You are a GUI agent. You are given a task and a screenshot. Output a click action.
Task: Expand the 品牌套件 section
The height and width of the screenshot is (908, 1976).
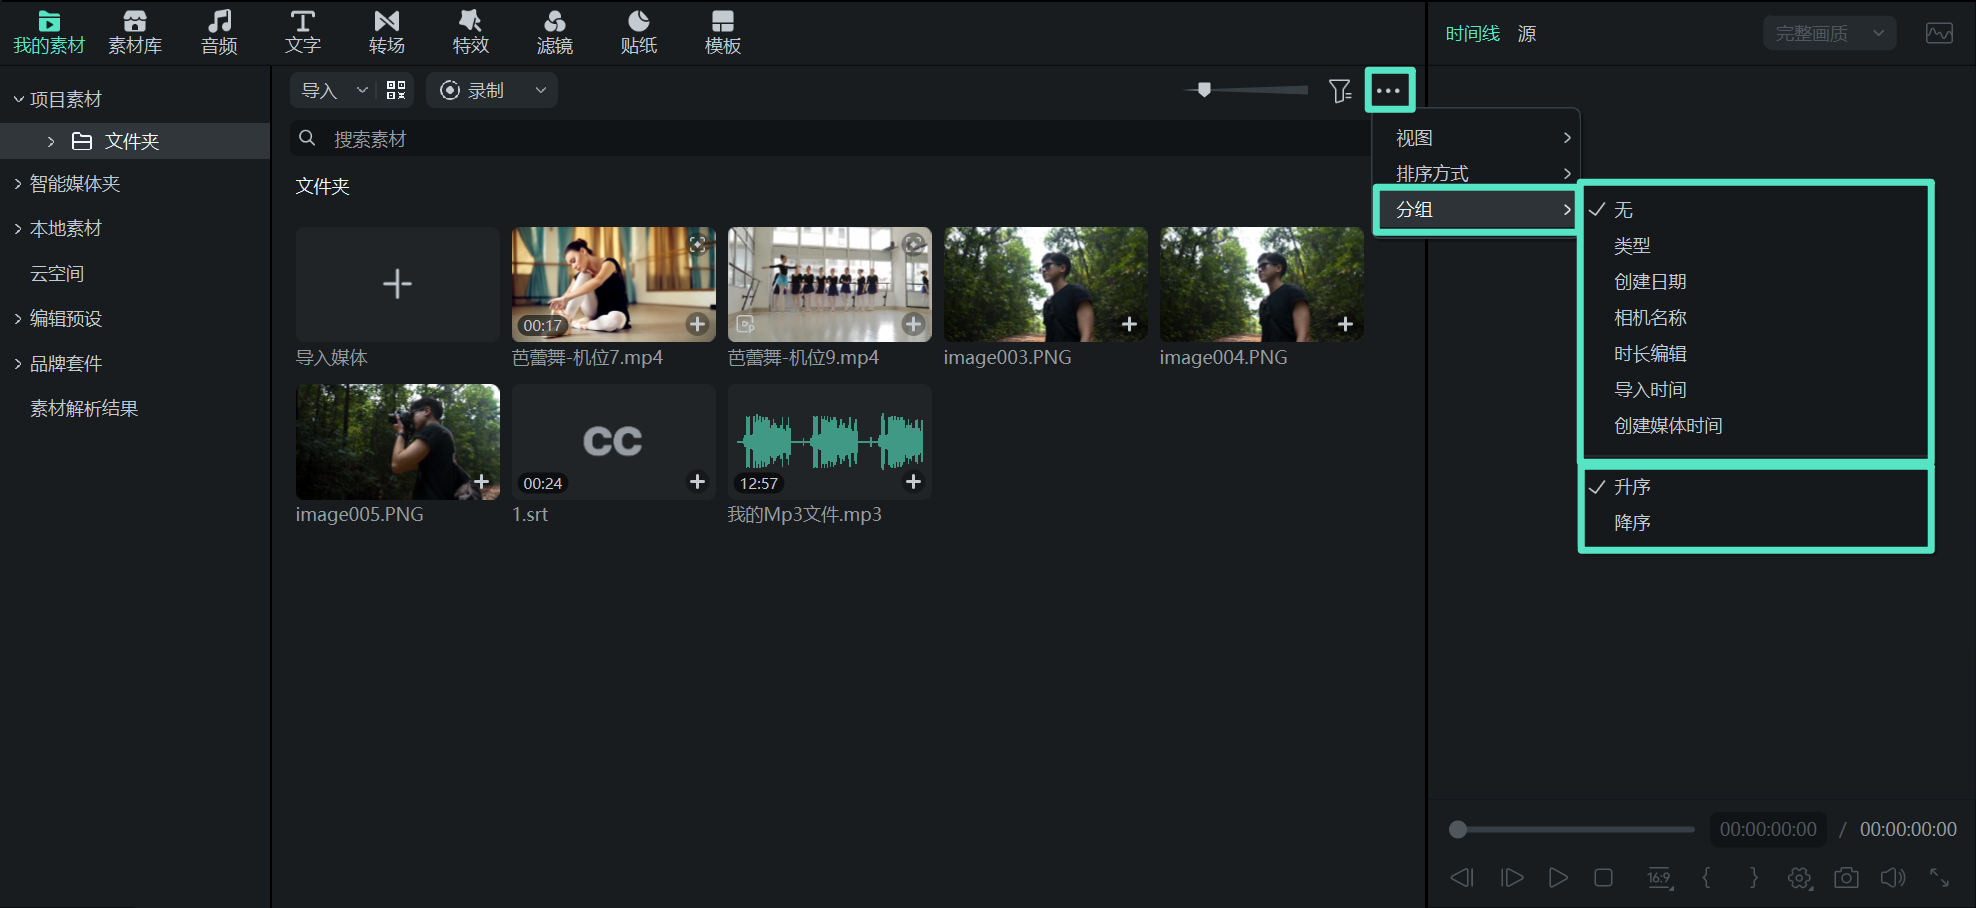tap(18, 364)
